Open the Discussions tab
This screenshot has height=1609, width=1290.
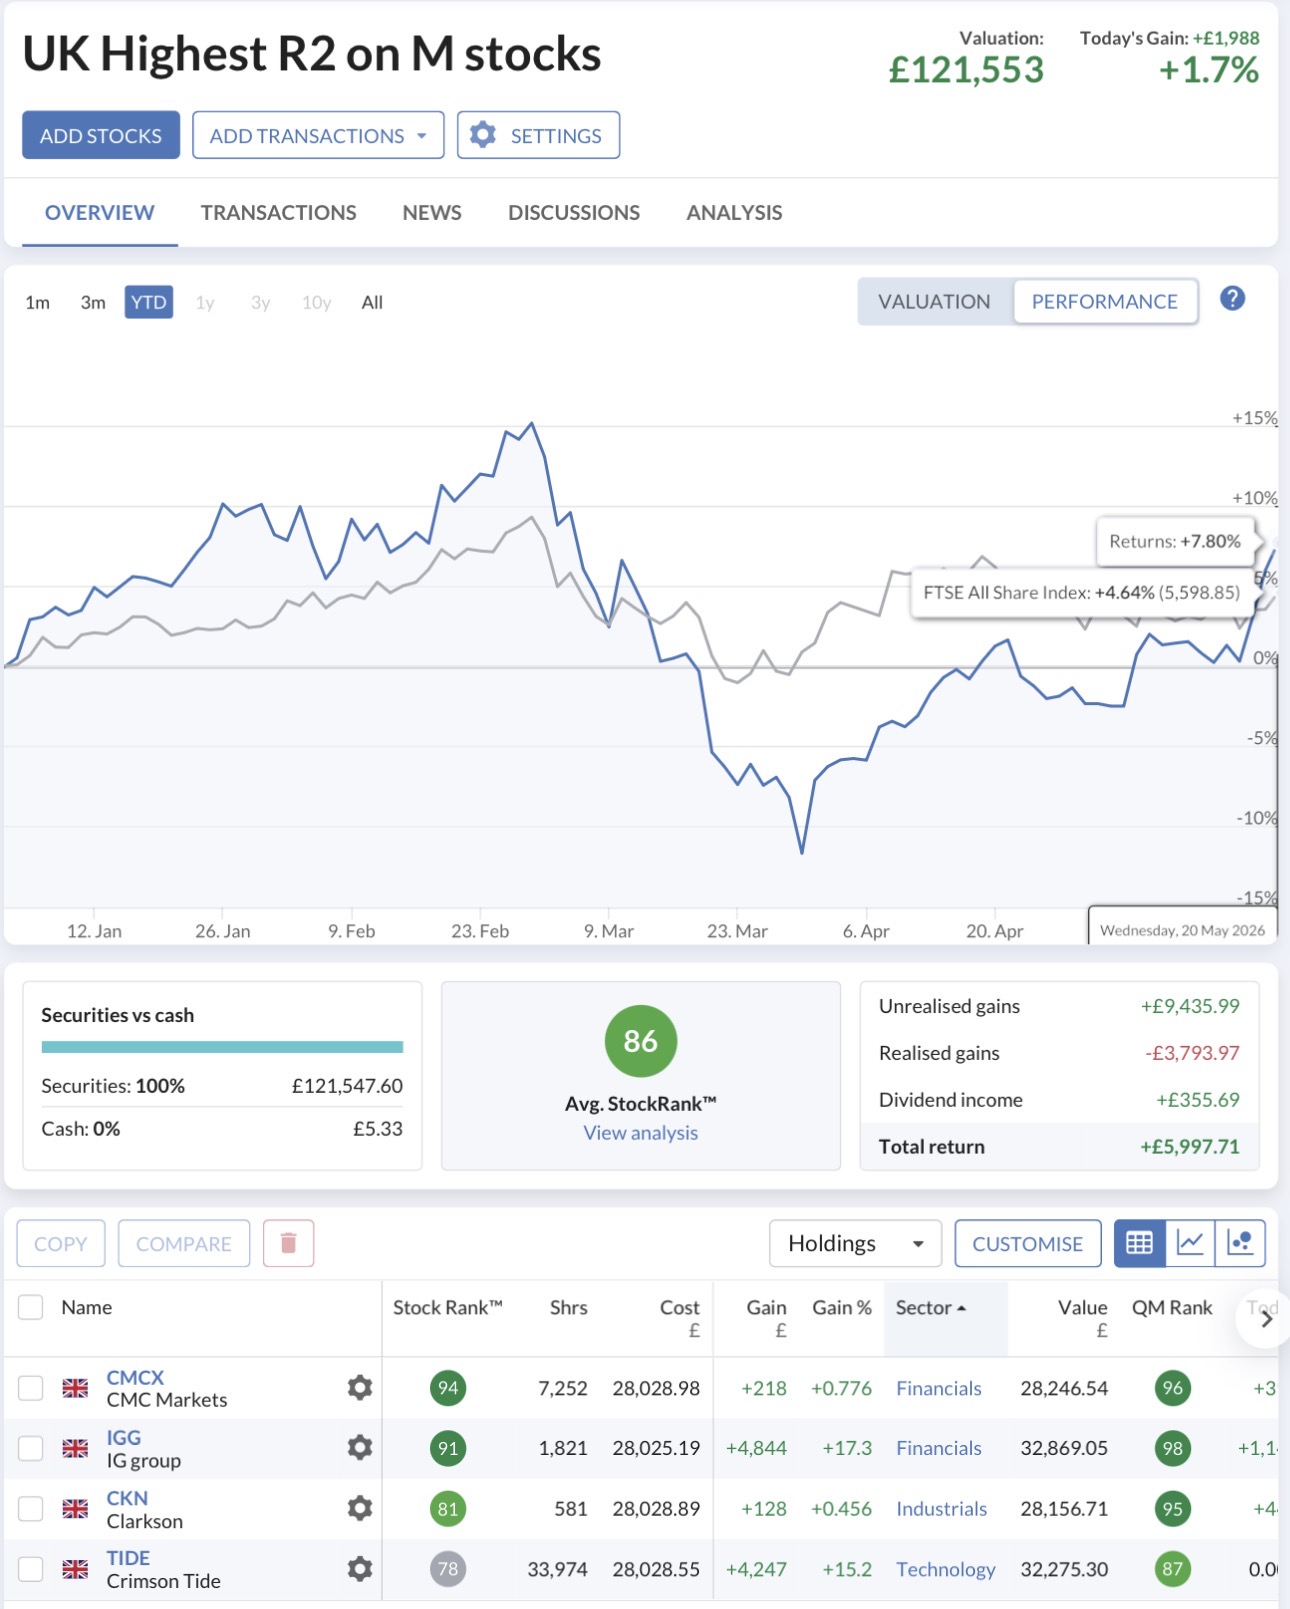(x=574, y=213)
